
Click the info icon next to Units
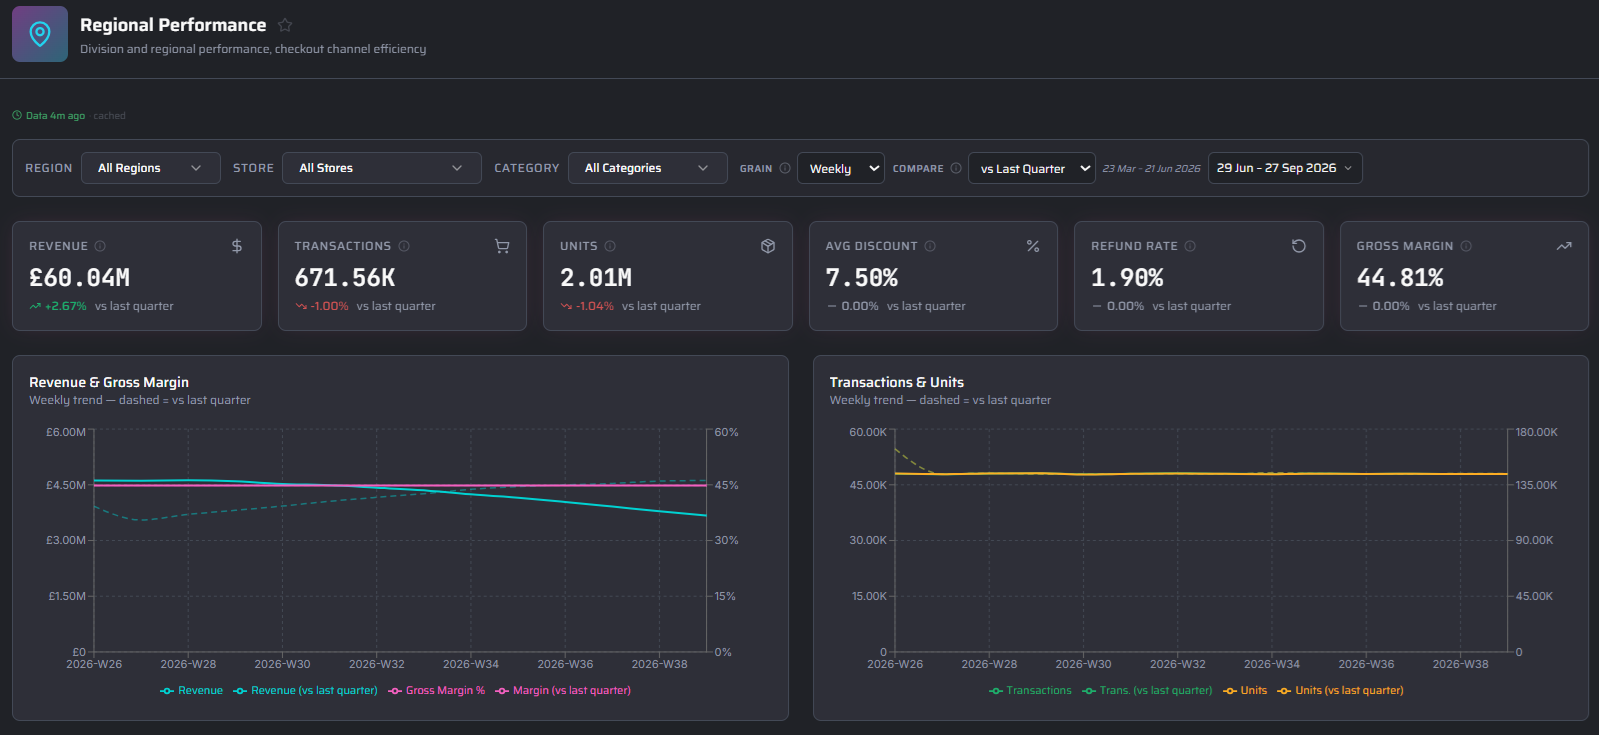click(610, 246)
